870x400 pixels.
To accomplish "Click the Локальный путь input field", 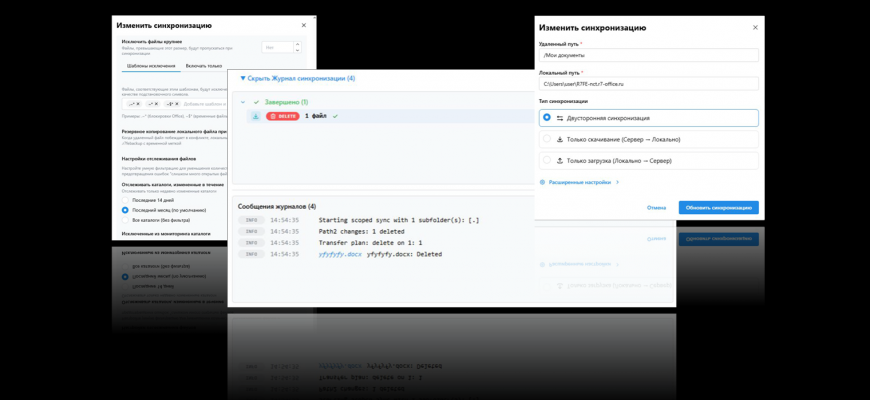I will pyautogui.click(x=649, y=84).
